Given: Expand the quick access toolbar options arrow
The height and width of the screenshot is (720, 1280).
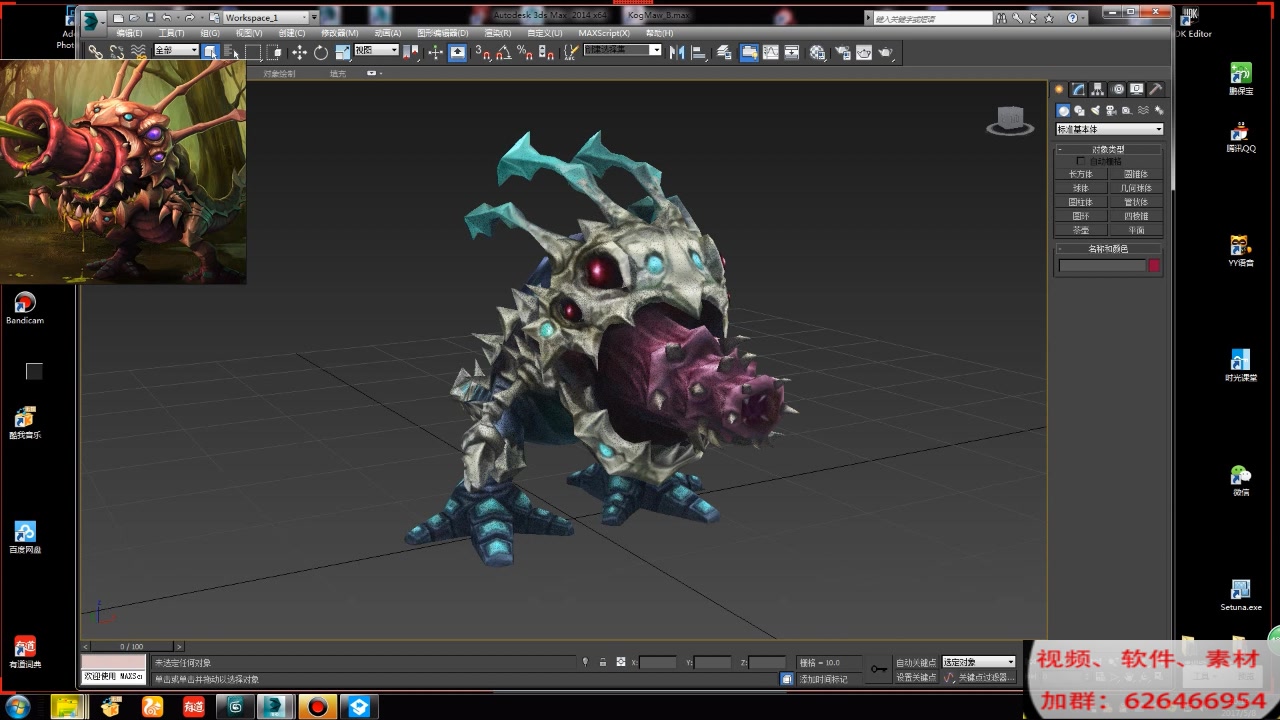Looking at the screenshot, I should click(x=315, y=18).
